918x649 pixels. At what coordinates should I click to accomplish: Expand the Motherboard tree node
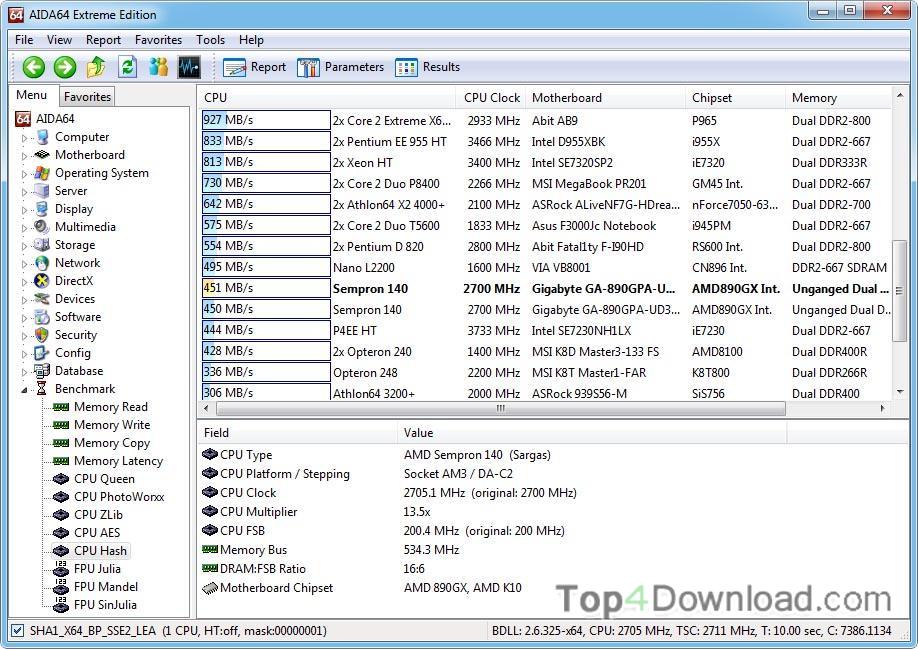24,156
